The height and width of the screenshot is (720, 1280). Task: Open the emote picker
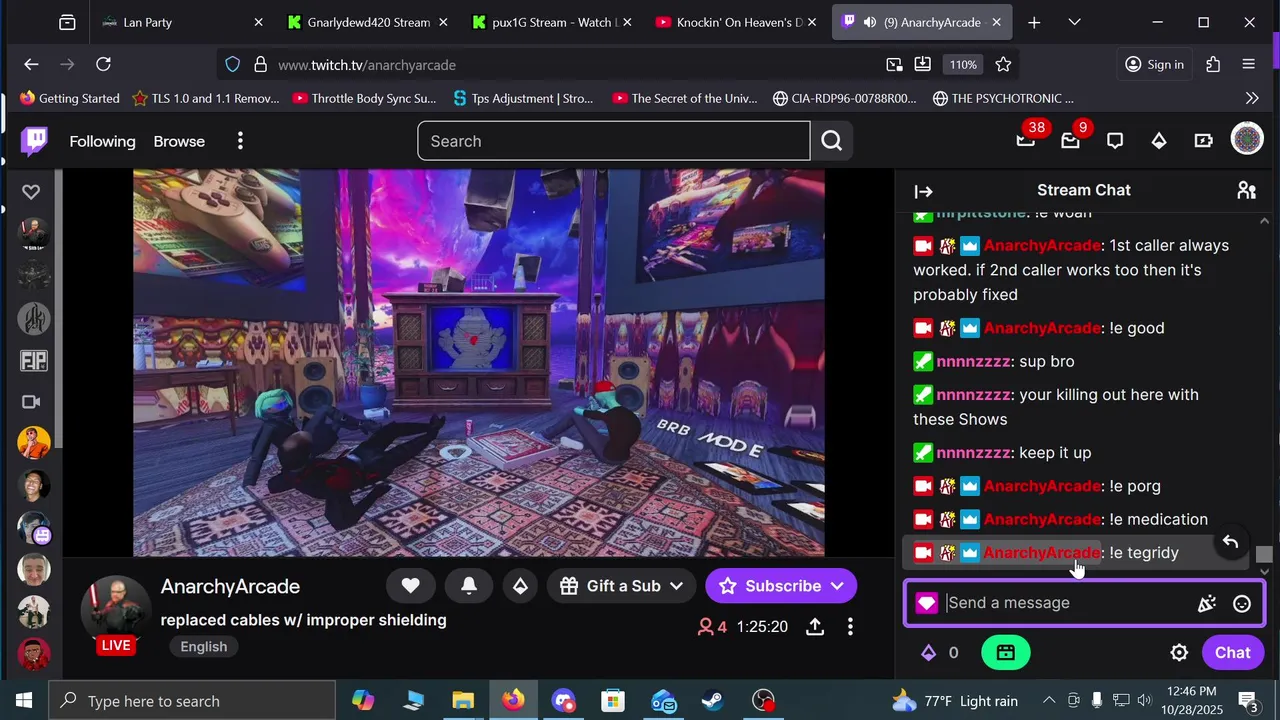[1242, 603]
